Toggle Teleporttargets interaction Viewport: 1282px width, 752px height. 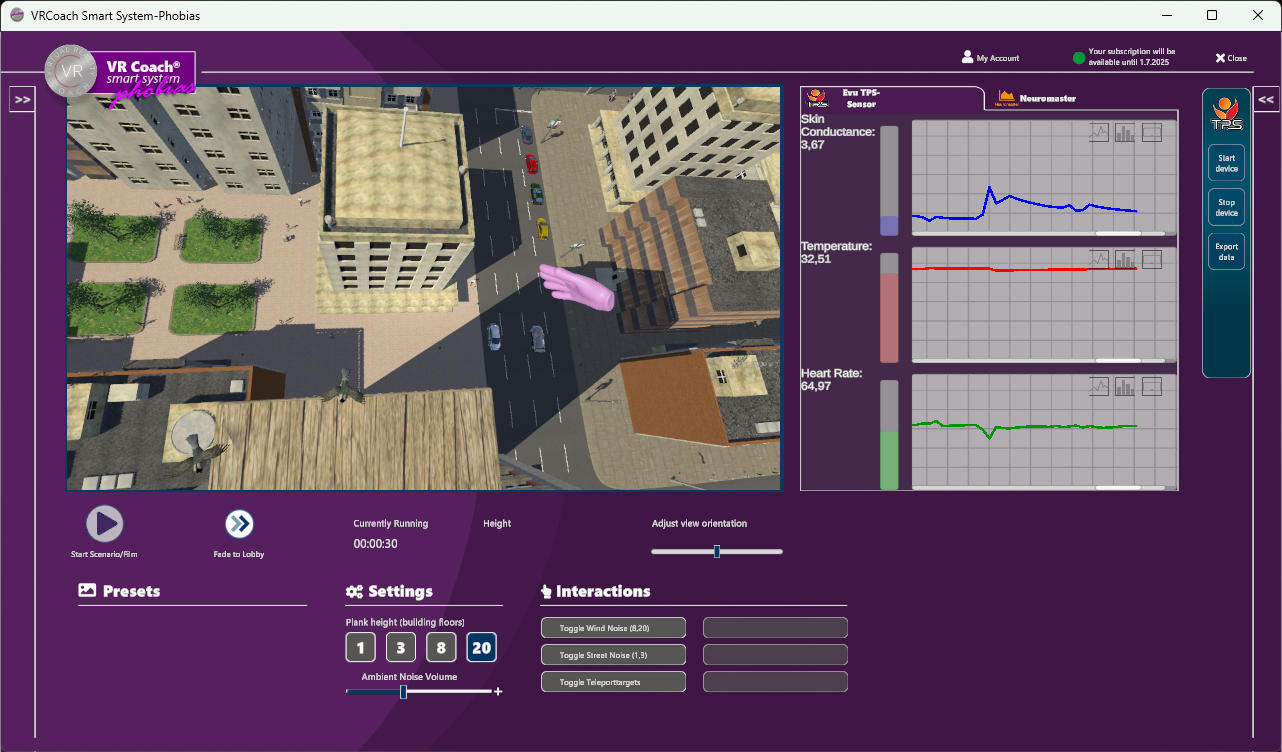(x=613, y=682)
